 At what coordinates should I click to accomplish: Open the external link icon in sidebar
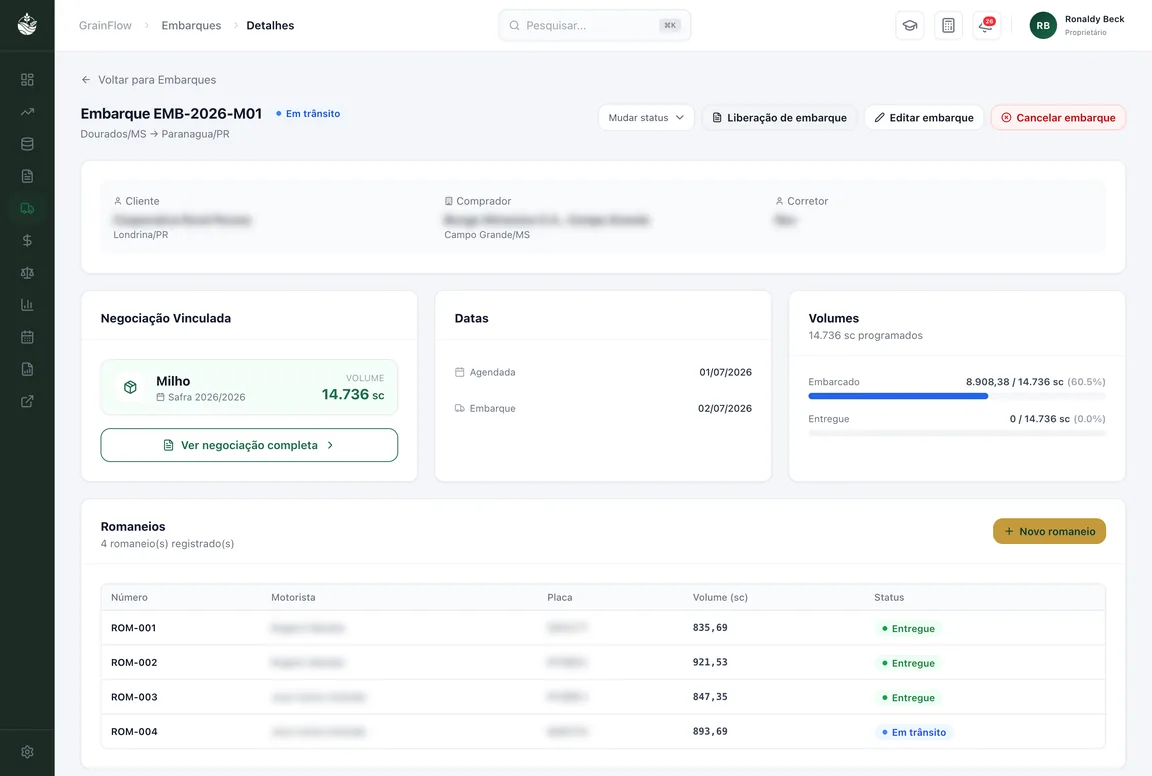tap(27, 401)
